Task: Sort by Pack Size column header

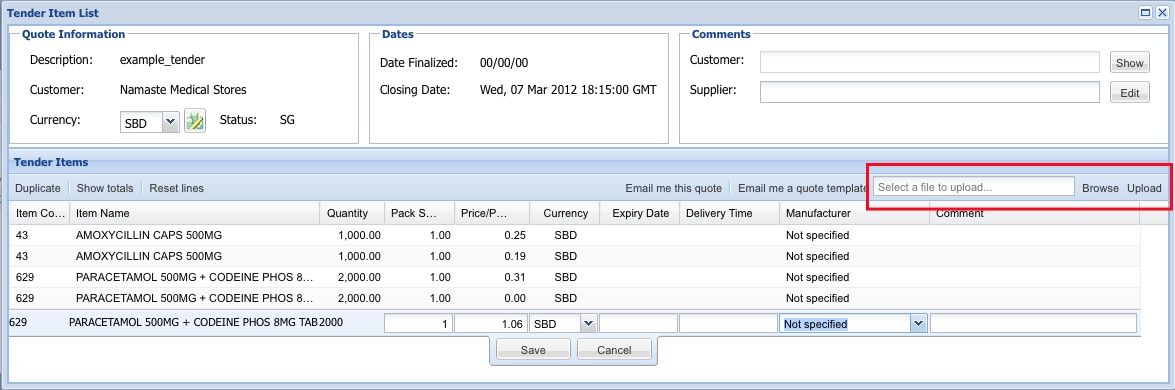Action: coord(420,213)
